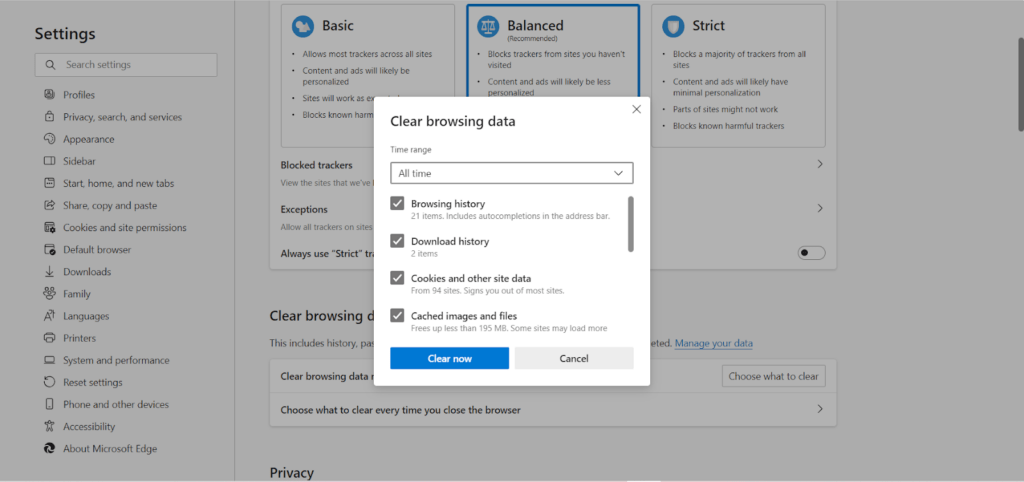Click the Languages icon in sidebar
1024x482 pixels.
(x=49, y=316)
